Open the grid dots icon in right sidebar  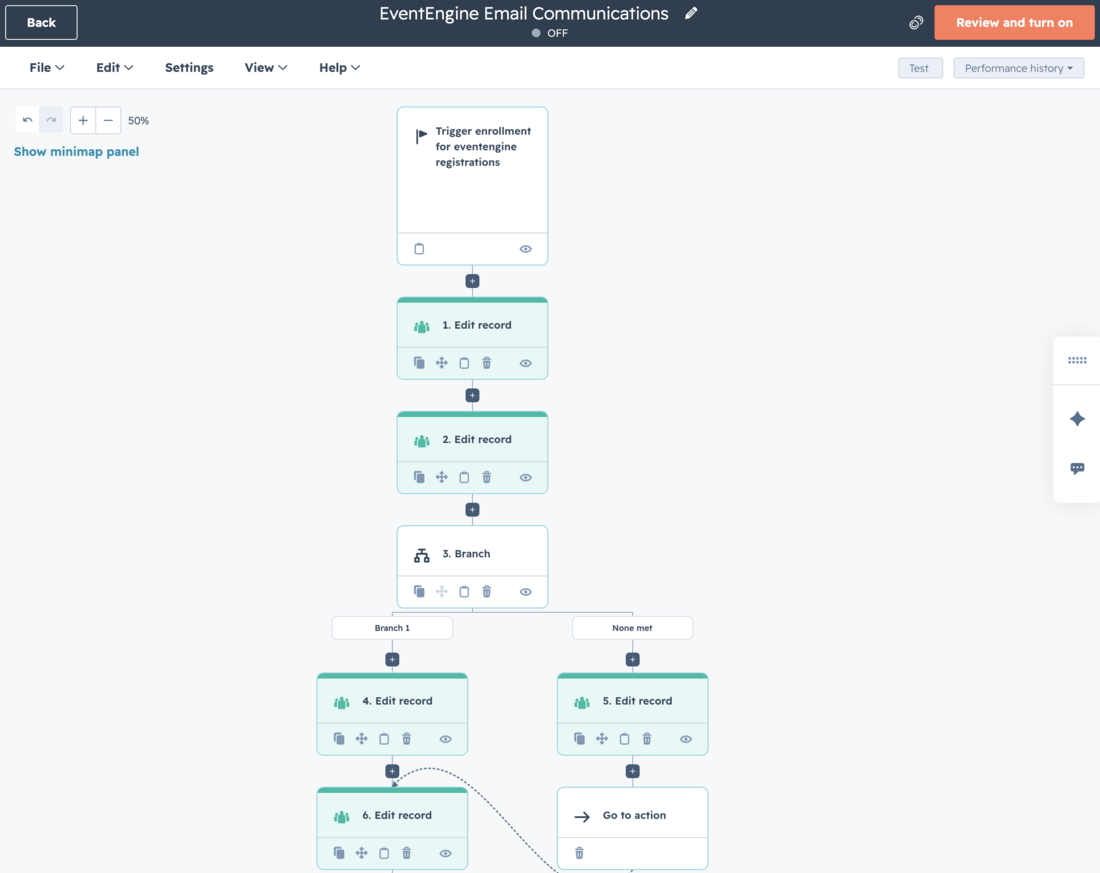tap(1077, 360)
